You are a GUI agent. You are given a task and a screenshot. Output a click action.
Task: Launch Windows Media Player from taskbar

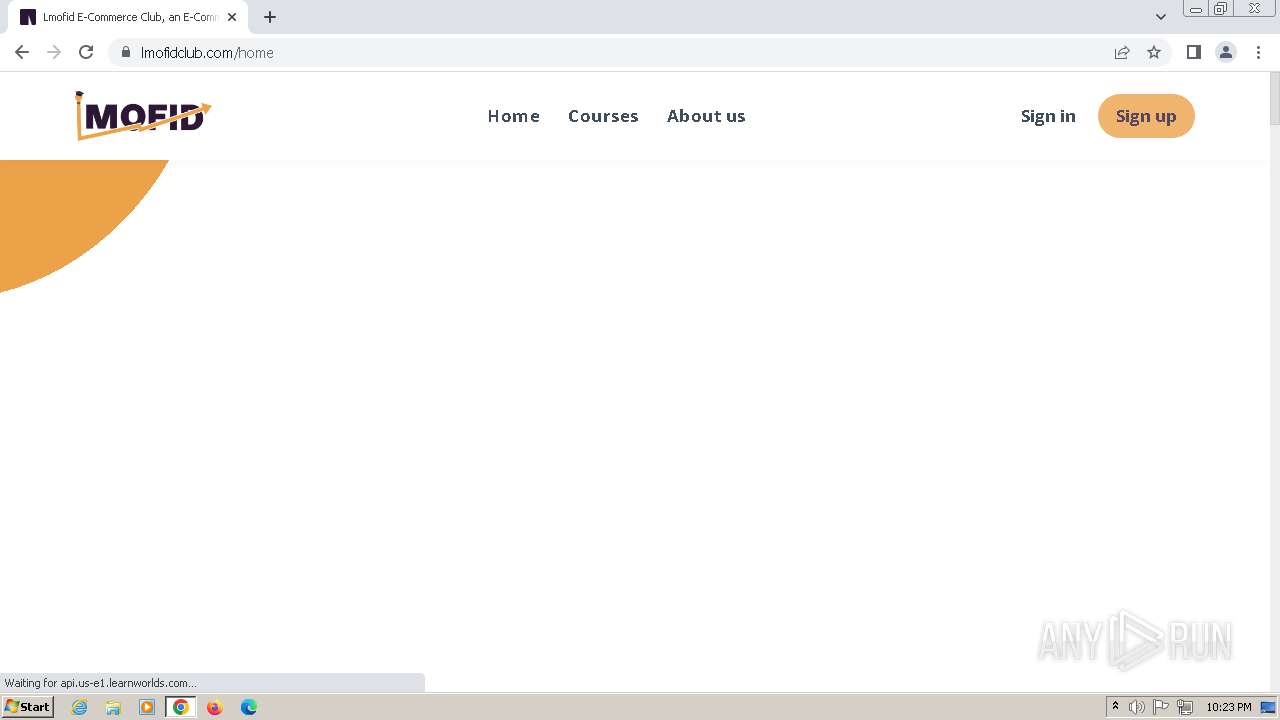click(147, 707)
